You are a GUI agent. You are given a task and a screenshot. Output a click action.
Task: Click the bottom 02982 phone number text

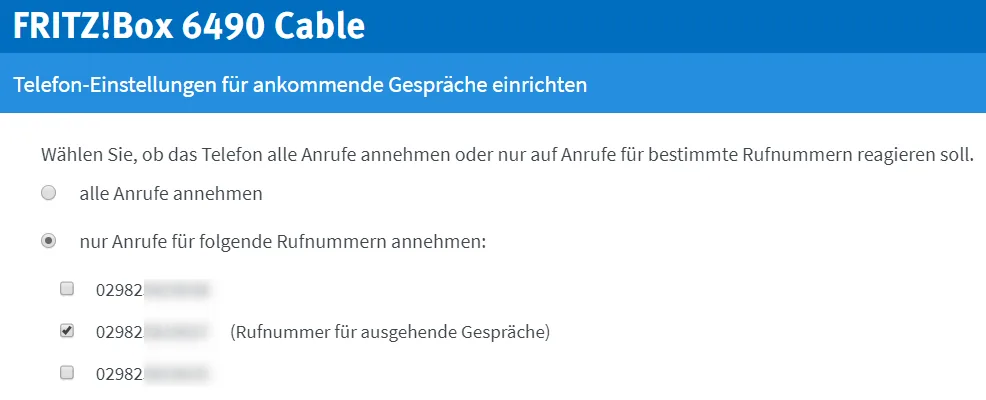[152, 374]
